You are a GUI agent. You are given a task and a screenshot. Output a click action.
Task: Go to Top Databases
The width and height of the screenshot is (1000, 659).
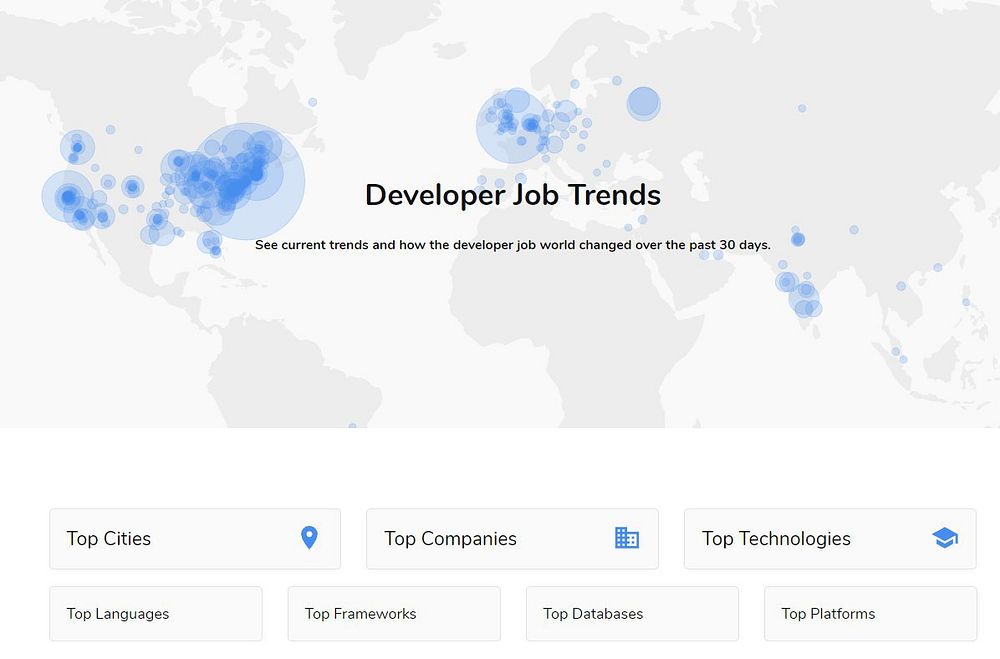pos(632,613)
